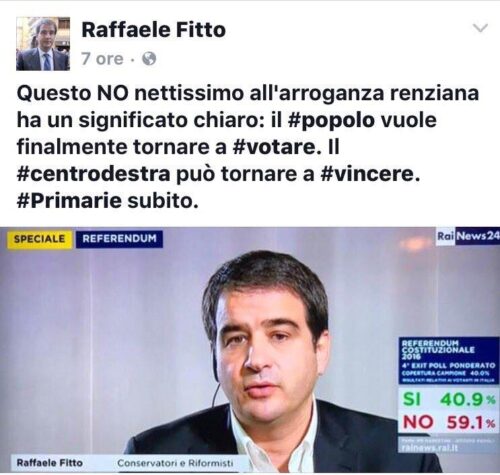
Task: Click the NO 59.1% result
Action: [449, 423]
